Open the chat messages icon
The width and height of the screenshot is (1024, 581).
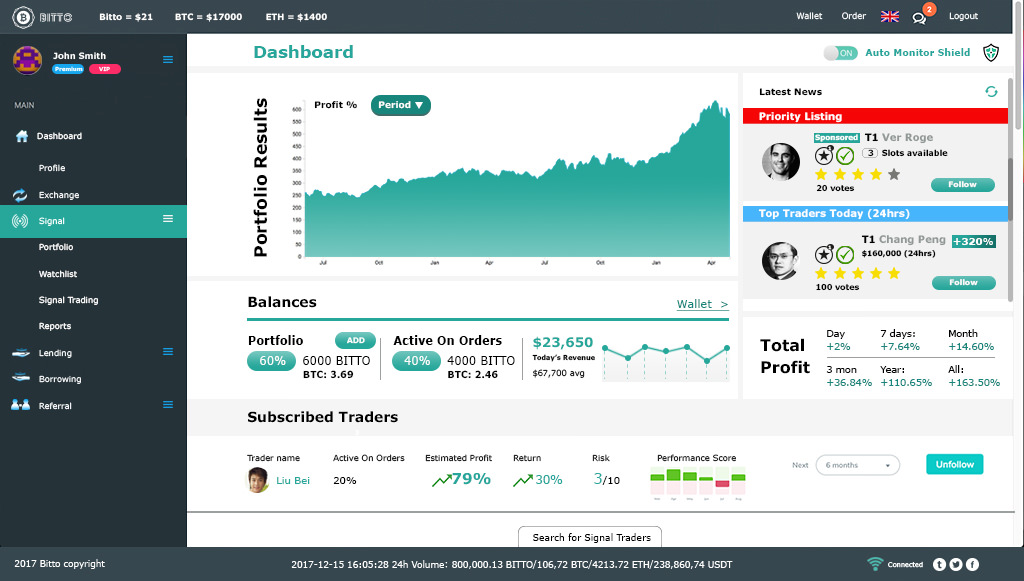pyautogui.click(x=920, y=18)
